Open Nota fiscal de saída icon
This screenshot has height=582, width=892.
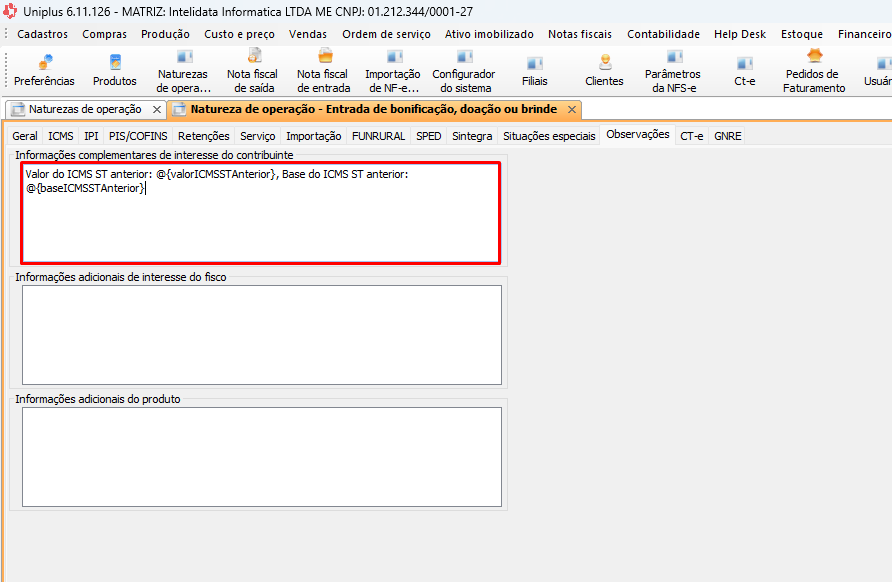(253, 72)
